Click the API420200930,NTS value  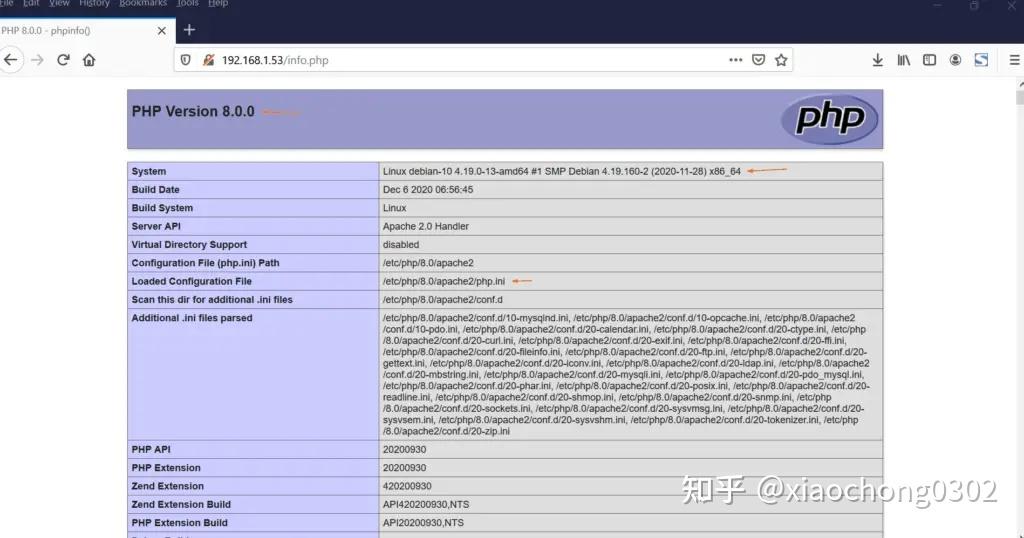(x=426, y=504)
